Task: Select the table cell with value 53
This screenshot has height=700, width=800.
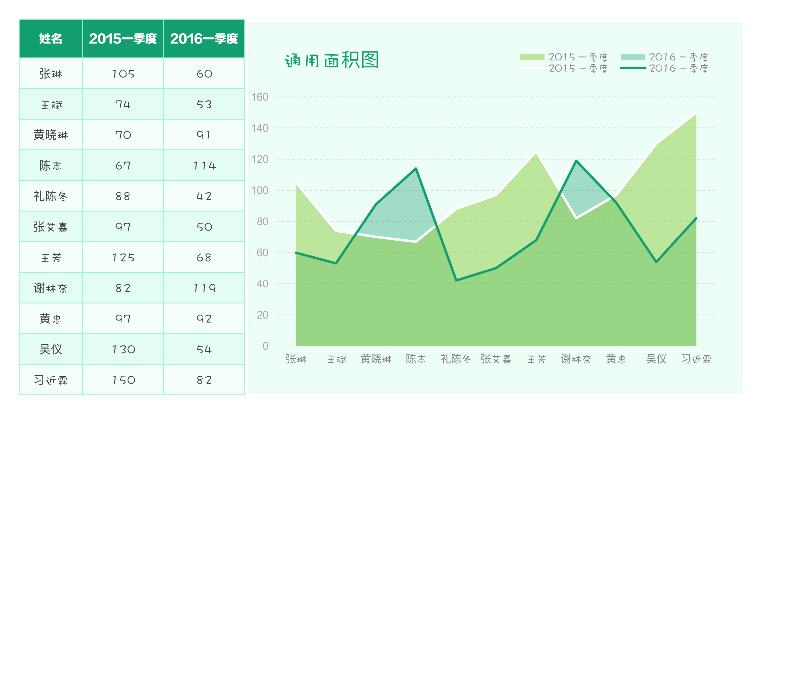Action: click(x=204, y=104)
